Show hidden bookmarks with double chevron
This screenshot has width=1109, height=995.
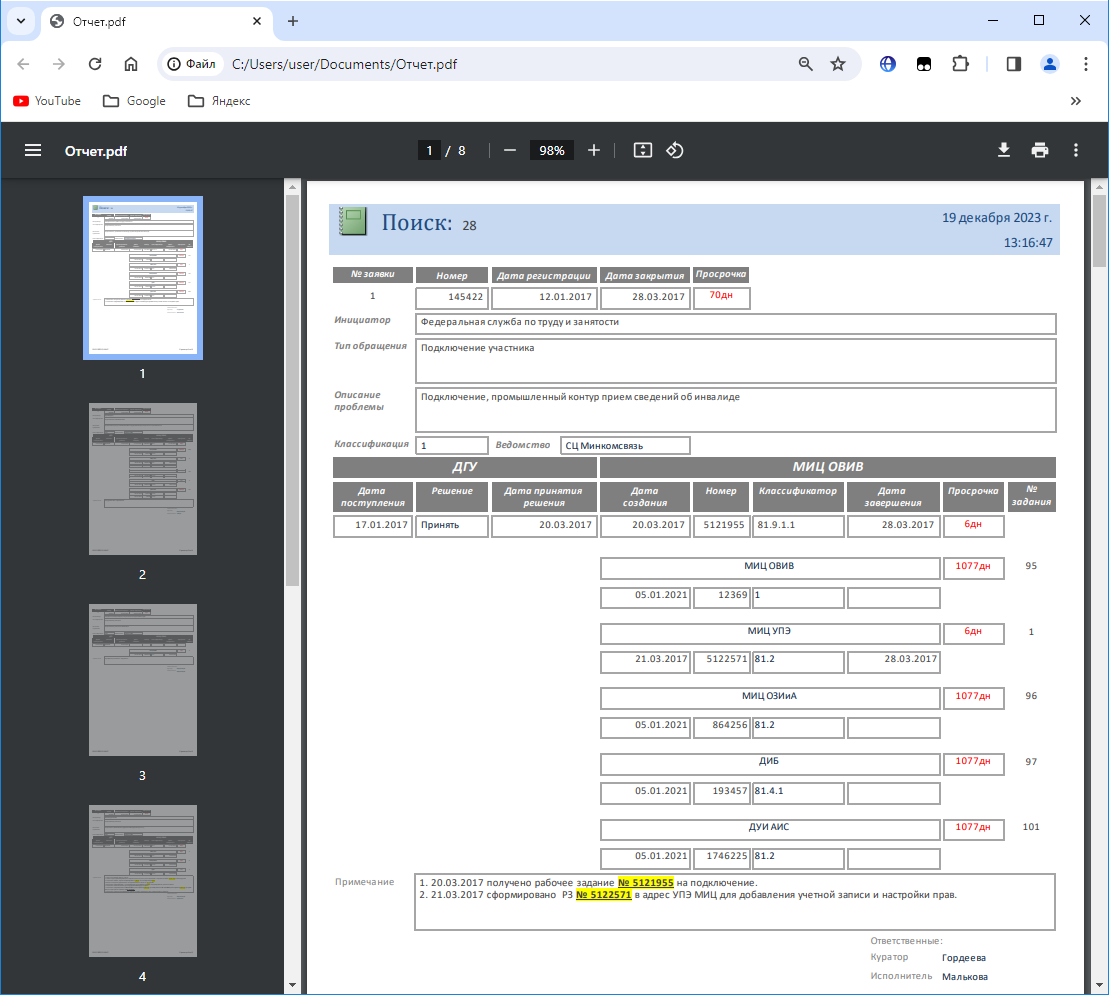(1076, 101)
